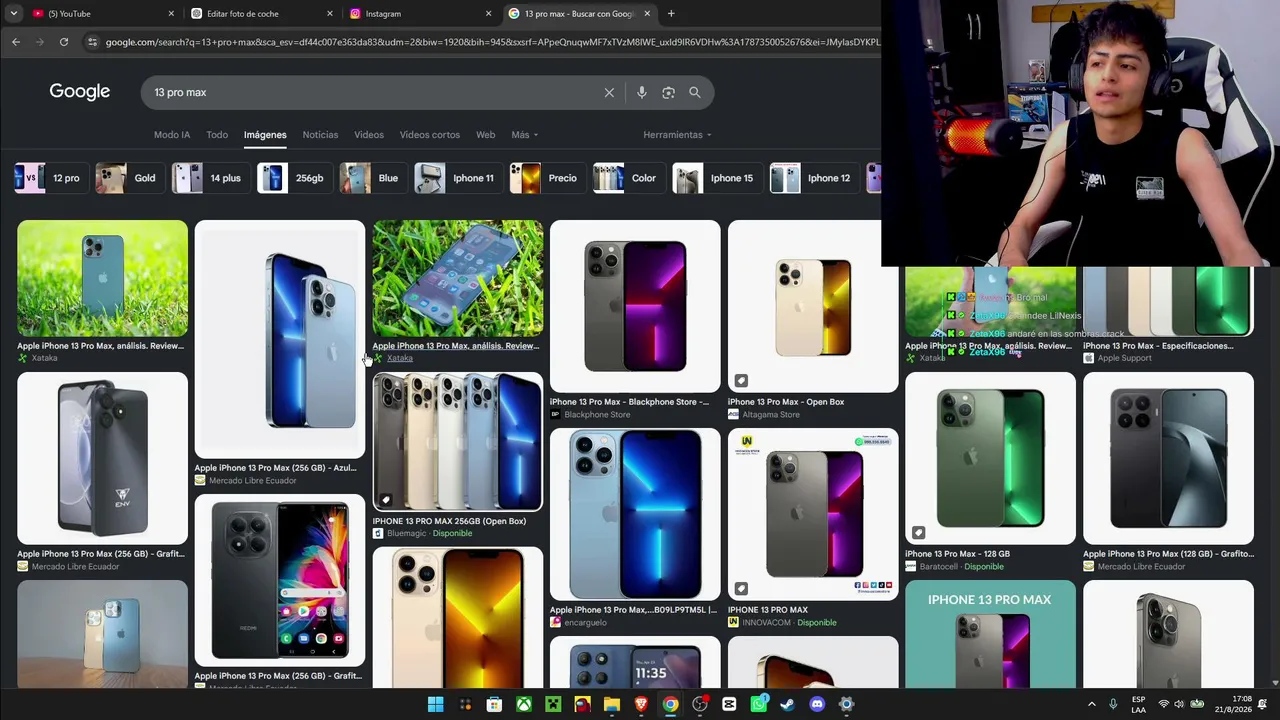Screen dimensions: 1280x720
Task: Launch Xbox app from the taskbar
Action: pyautogui.click(x=523, y=704)
